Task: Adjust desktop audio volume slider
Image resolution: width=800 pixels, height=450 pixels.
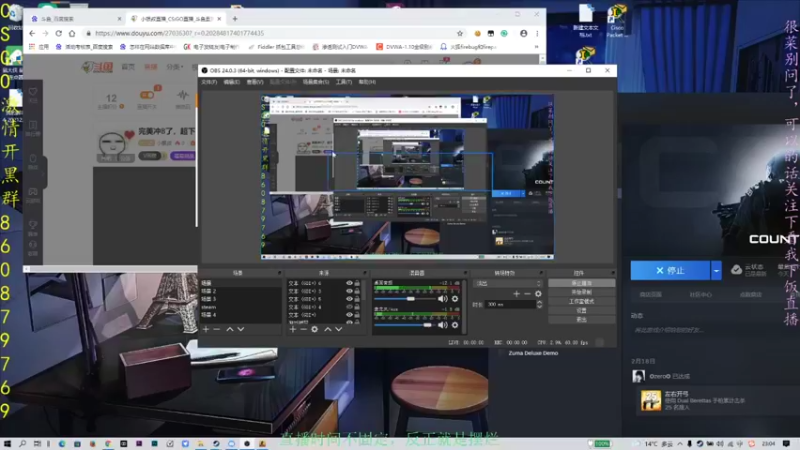Action: coord(411,298)
